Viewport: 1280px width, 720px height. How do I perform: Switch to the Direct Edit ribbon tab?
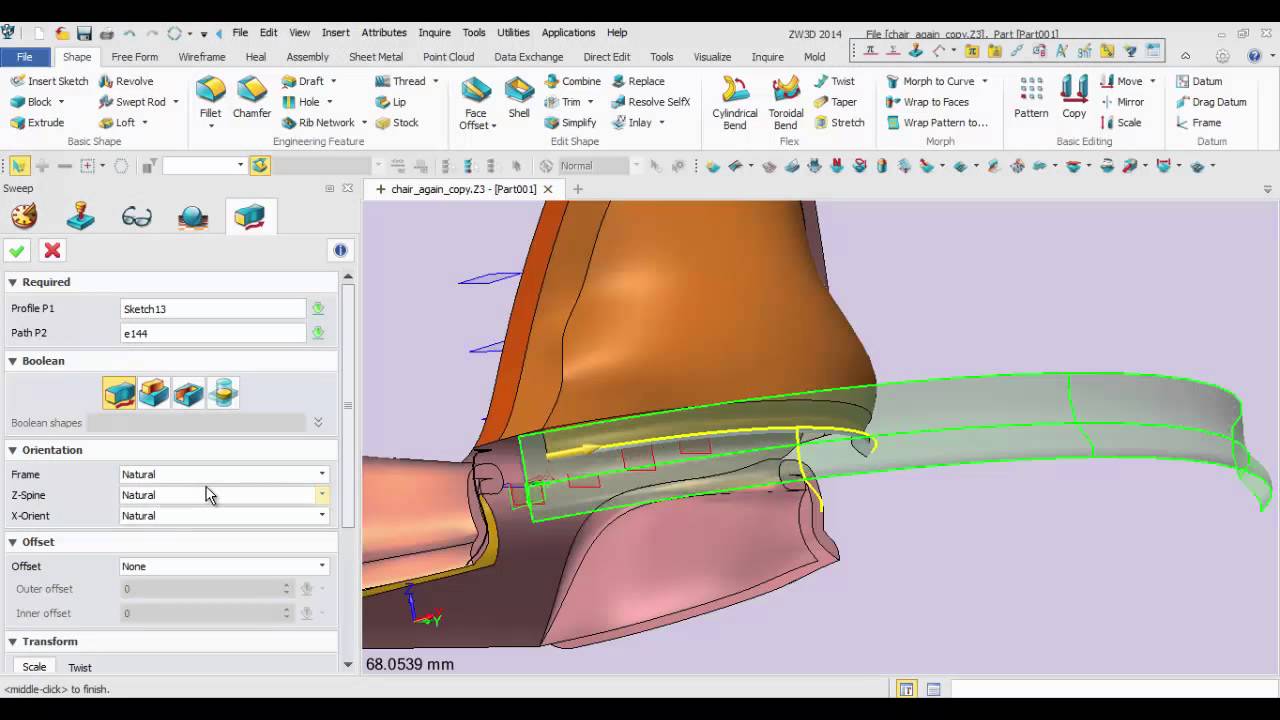(607, 57)
